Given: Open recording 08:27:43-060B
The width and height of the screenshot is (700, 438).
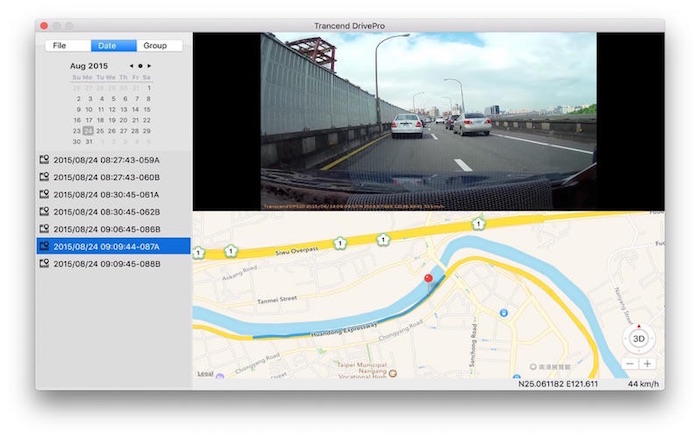Looking at the screenshot, I should 114,177.
